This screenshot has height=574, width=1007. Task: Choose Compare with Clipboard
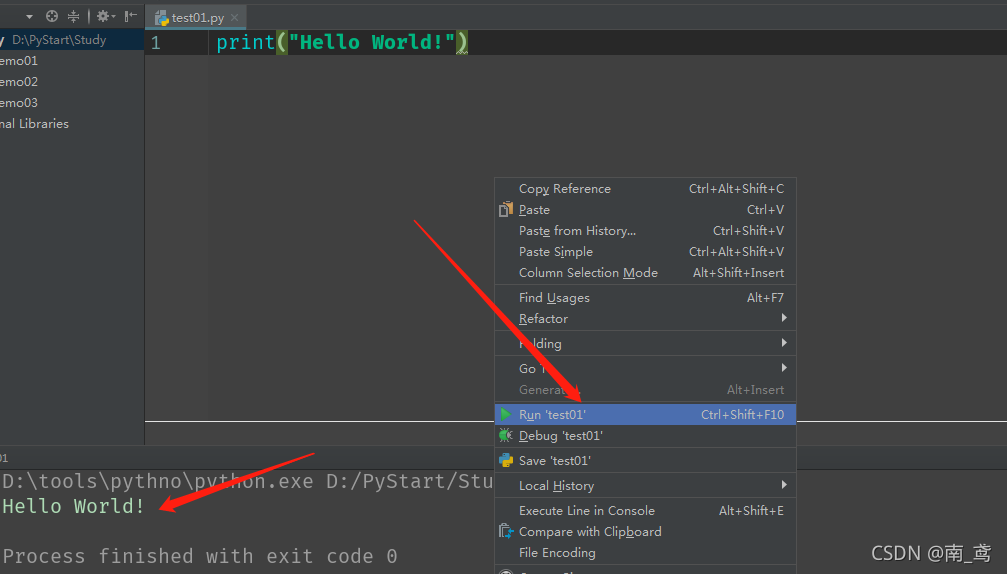(645, 532)
